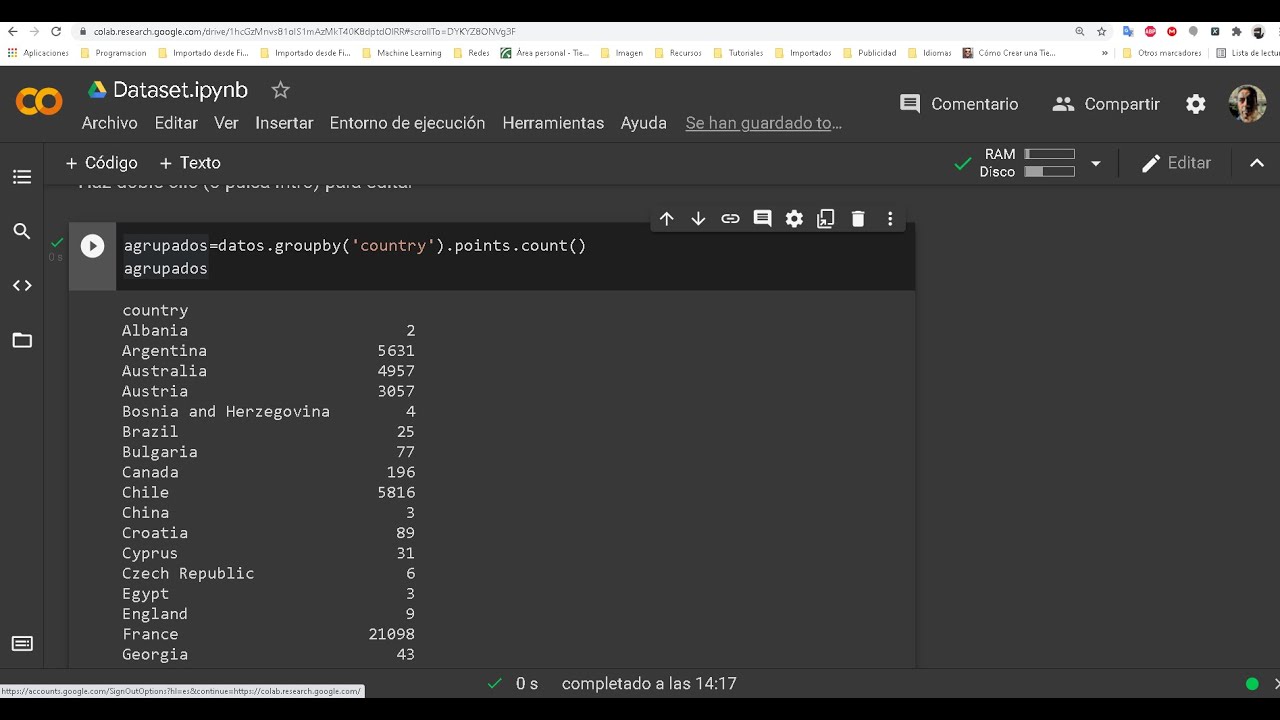Select the France row value 21098
1280x720 pixels.
tap(392, 634)
